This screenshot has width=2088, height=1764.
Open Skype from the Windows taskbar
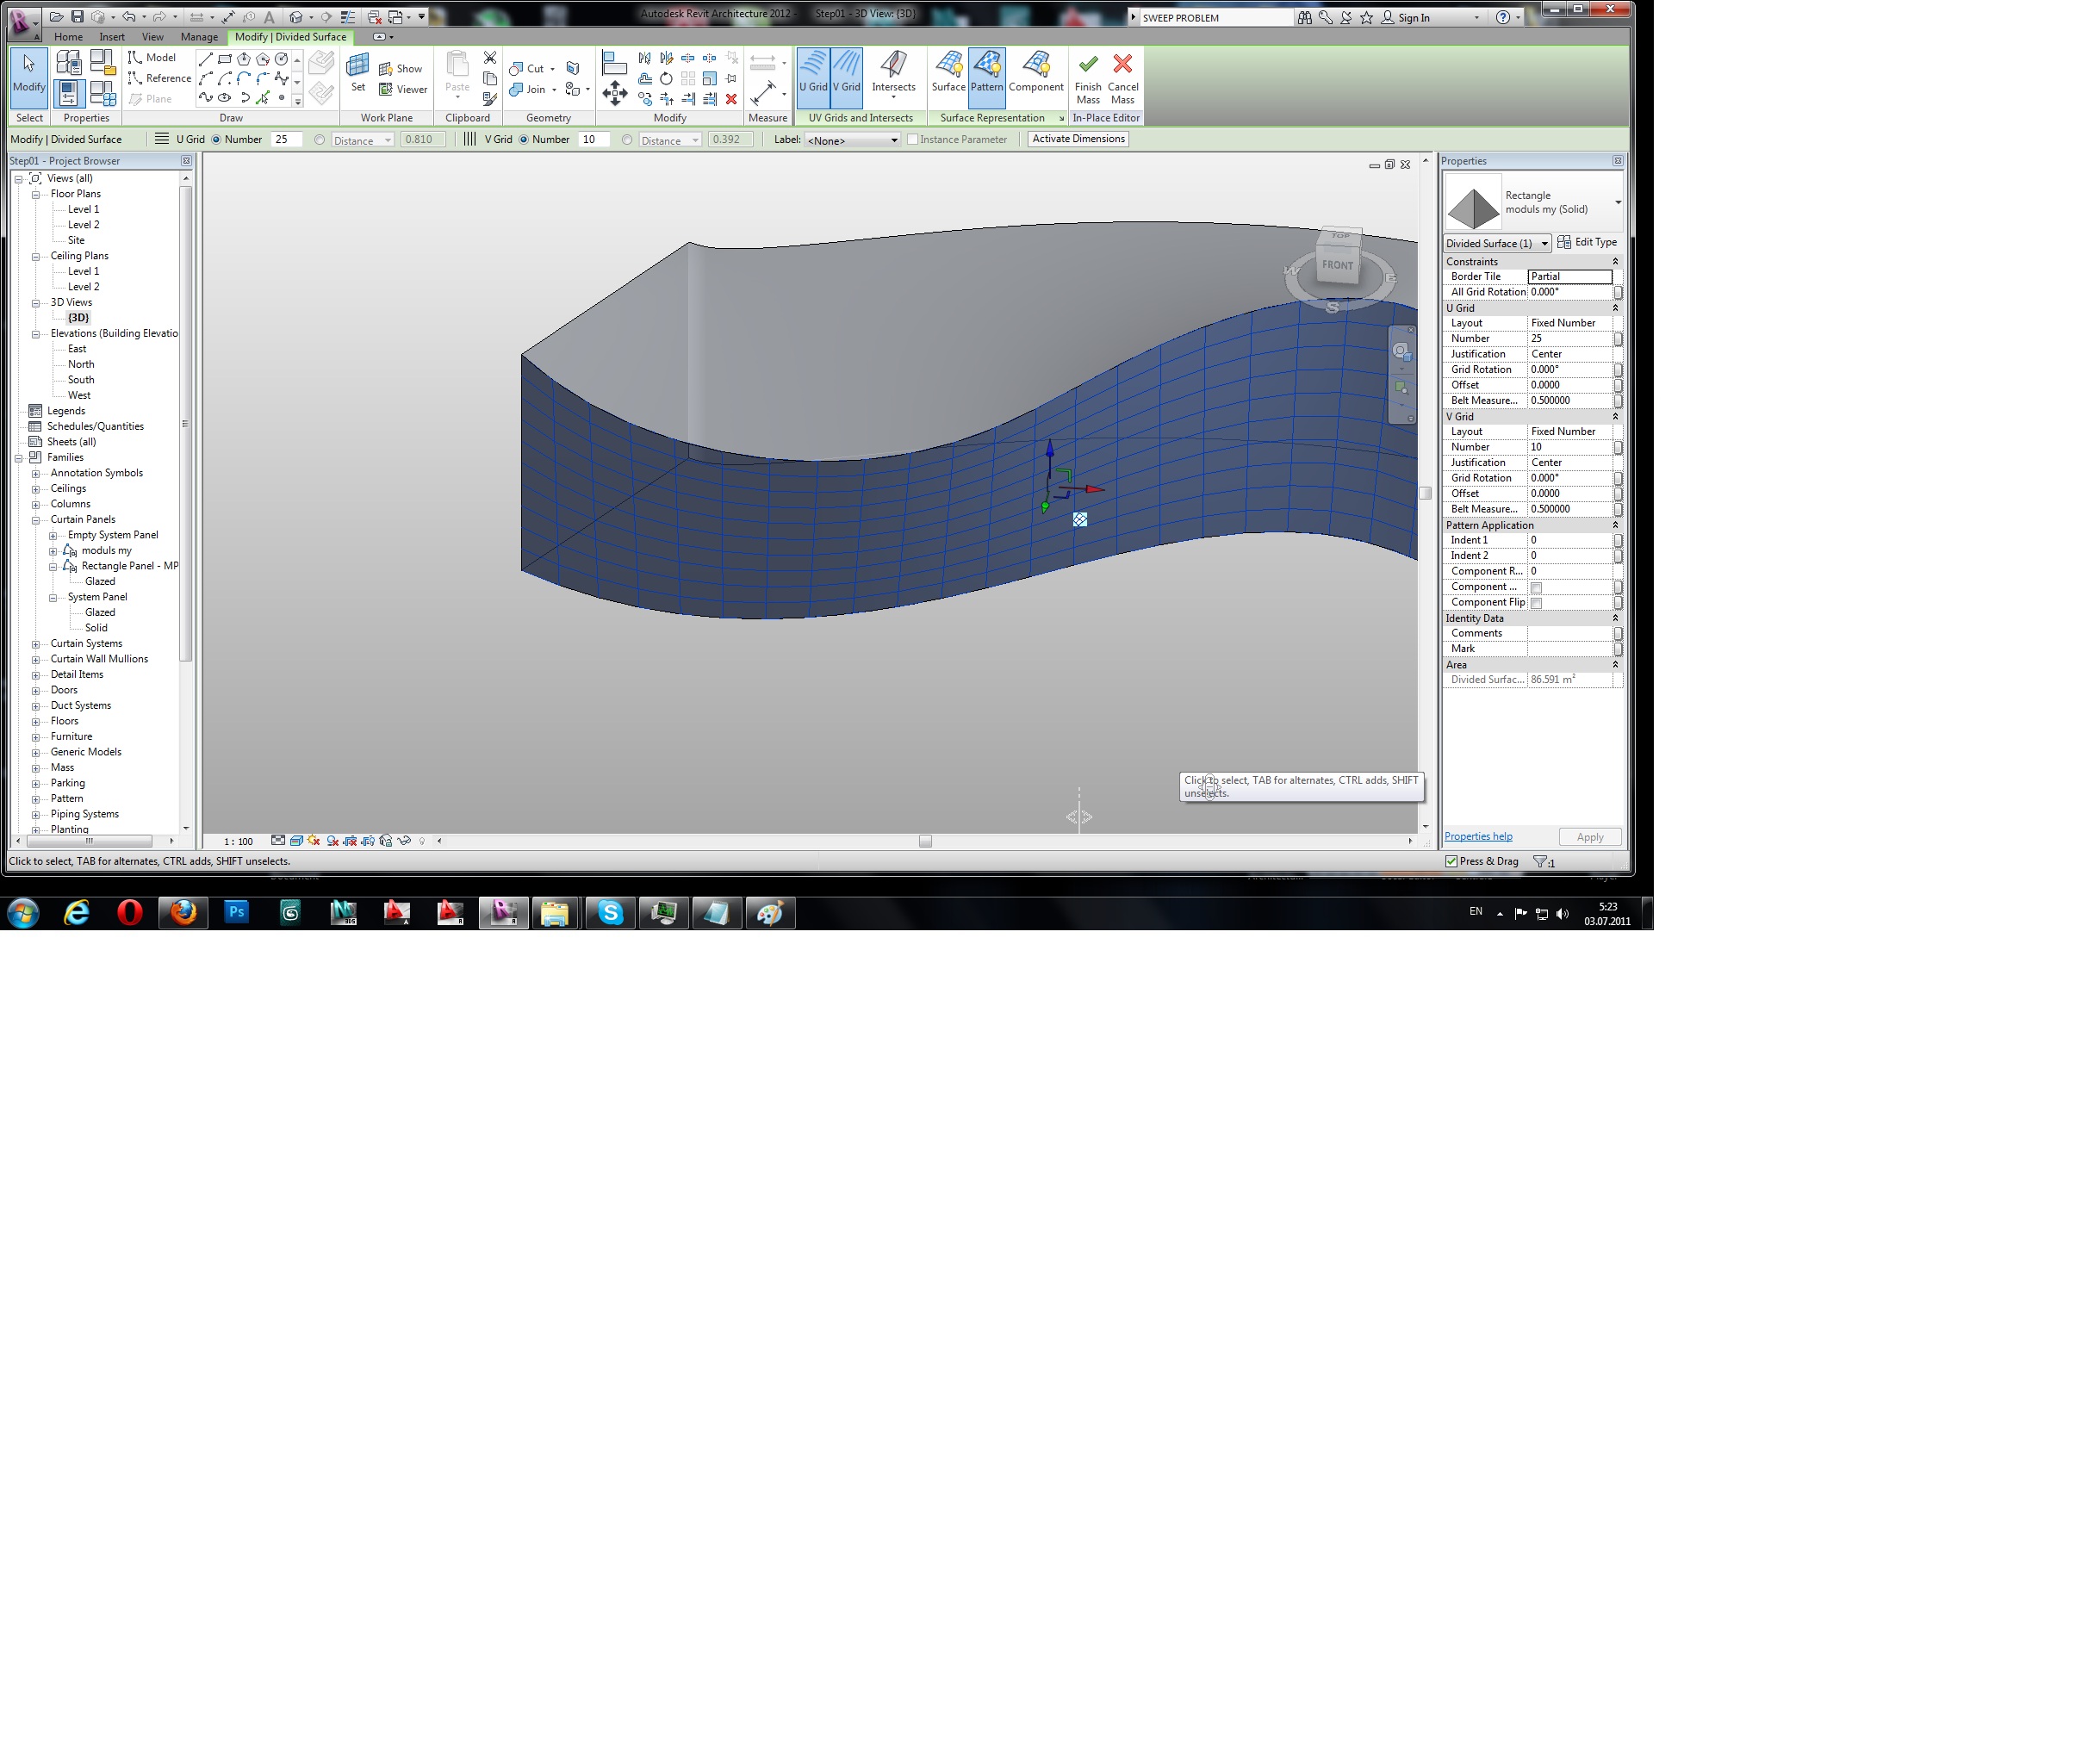(x=610, y=912)
